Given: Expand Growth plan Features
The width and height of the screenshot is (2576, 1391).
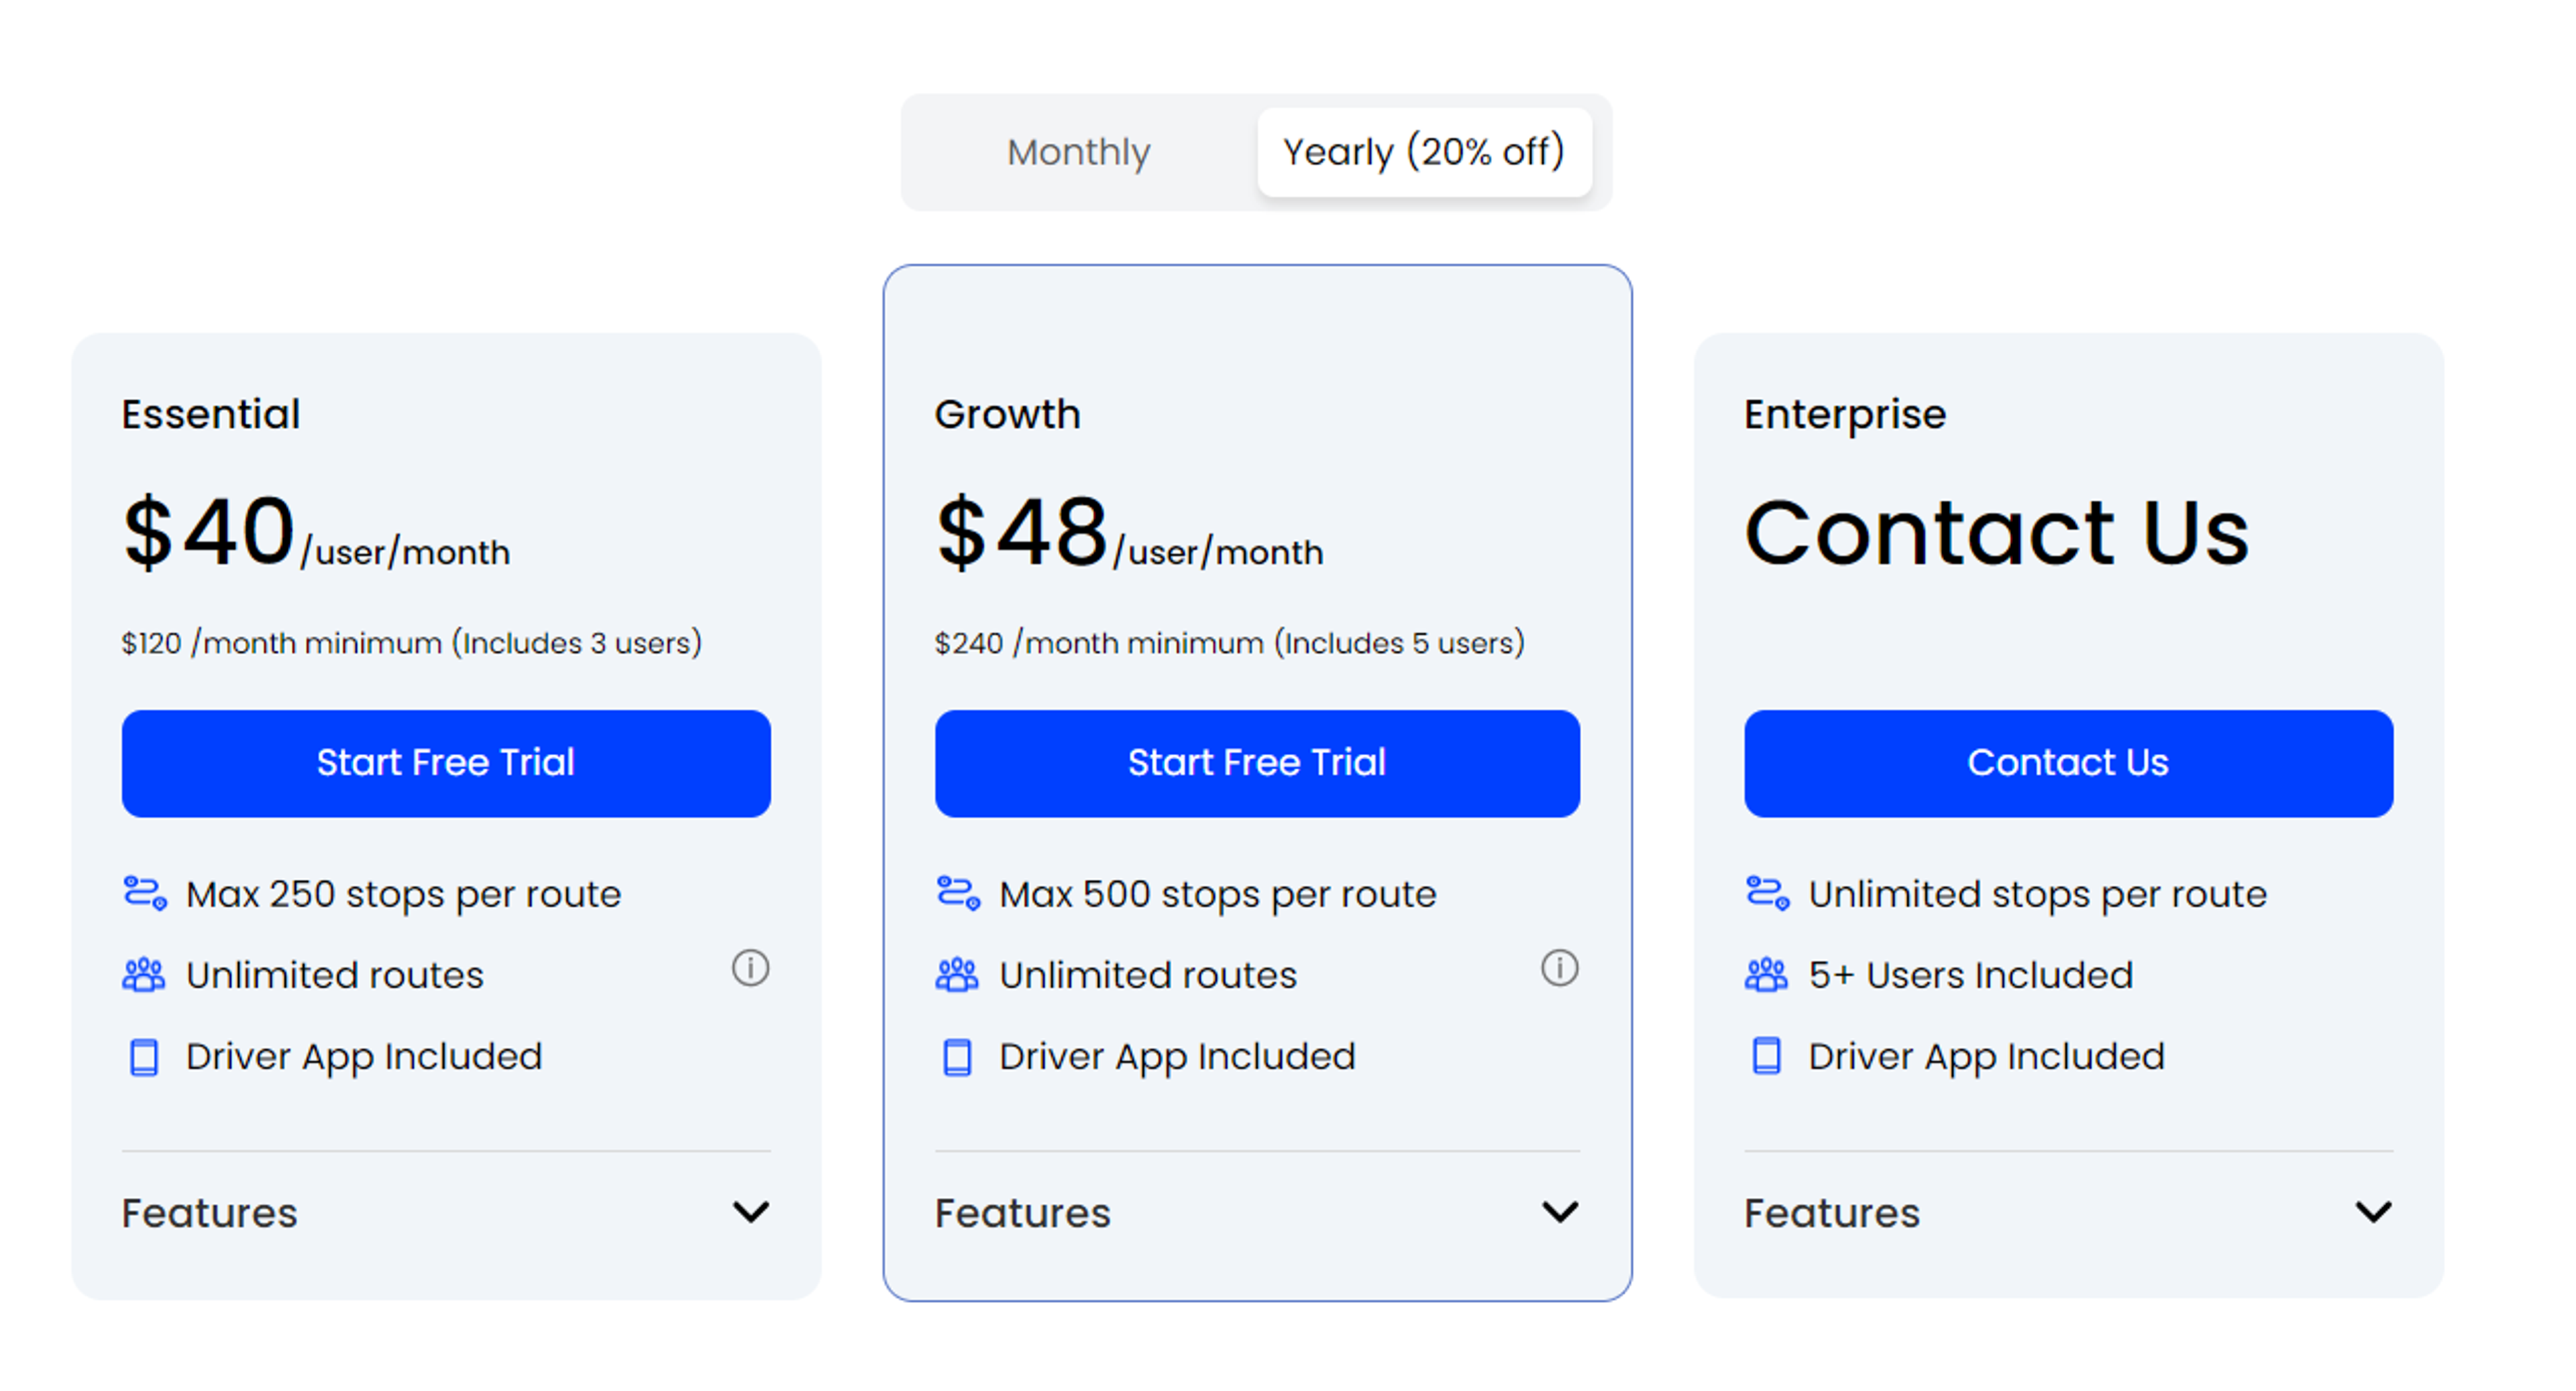Looking at the screenshot, I should point(1257,1212).
